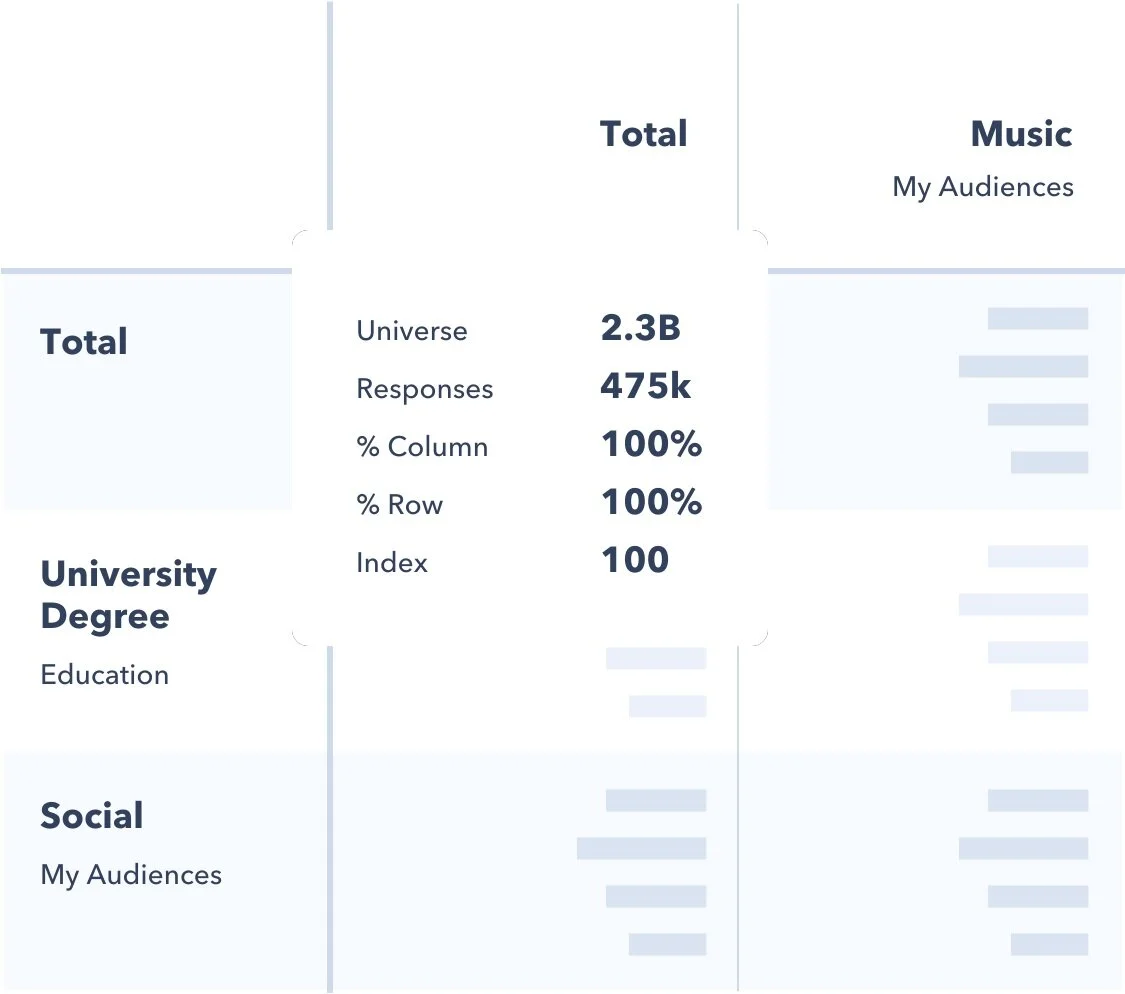Open My Audiences under Music
This screenshot has height=994, width=1125.
pos(983,187)
